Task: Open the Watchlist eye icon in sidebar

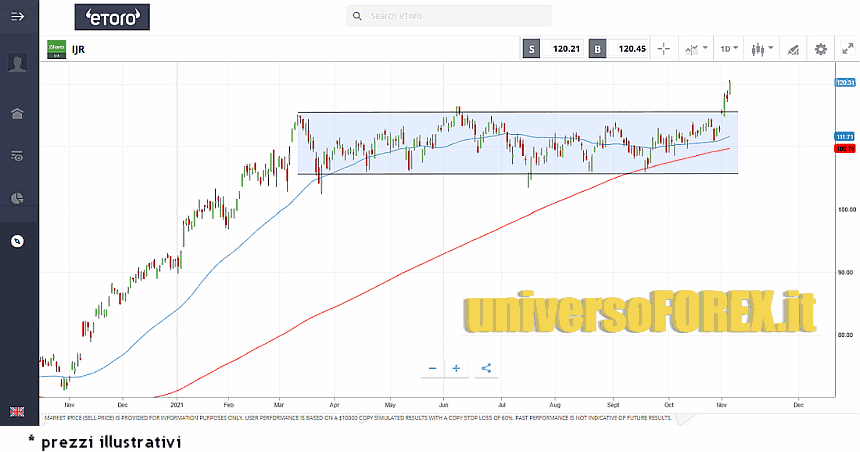Action: pos(17,155)
